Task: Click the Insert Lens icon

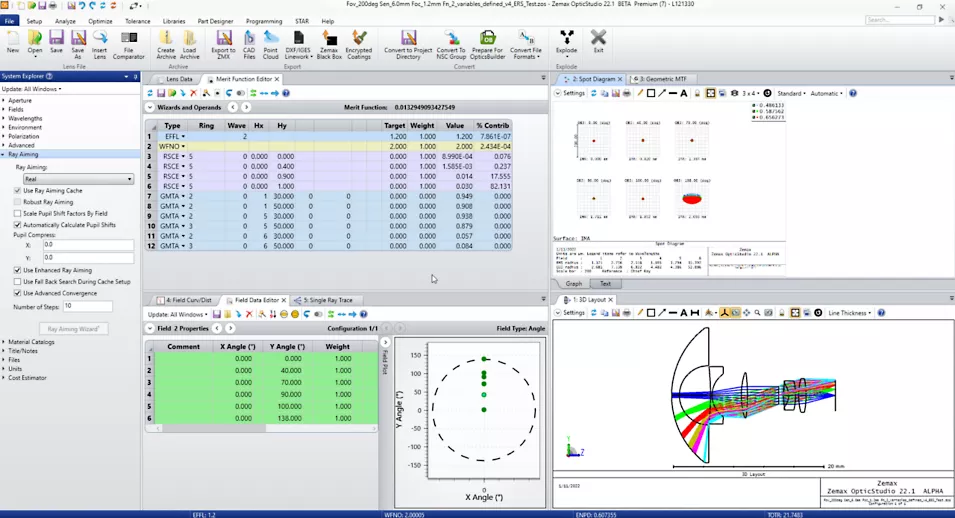Action: click(100, 41)
